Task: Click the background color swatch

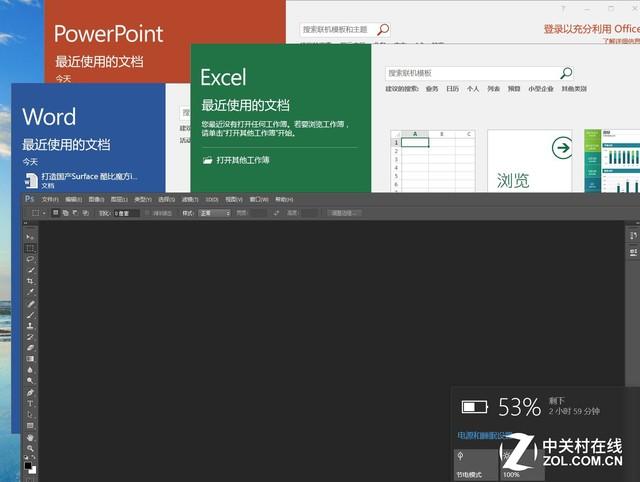Action: [33, 471]
